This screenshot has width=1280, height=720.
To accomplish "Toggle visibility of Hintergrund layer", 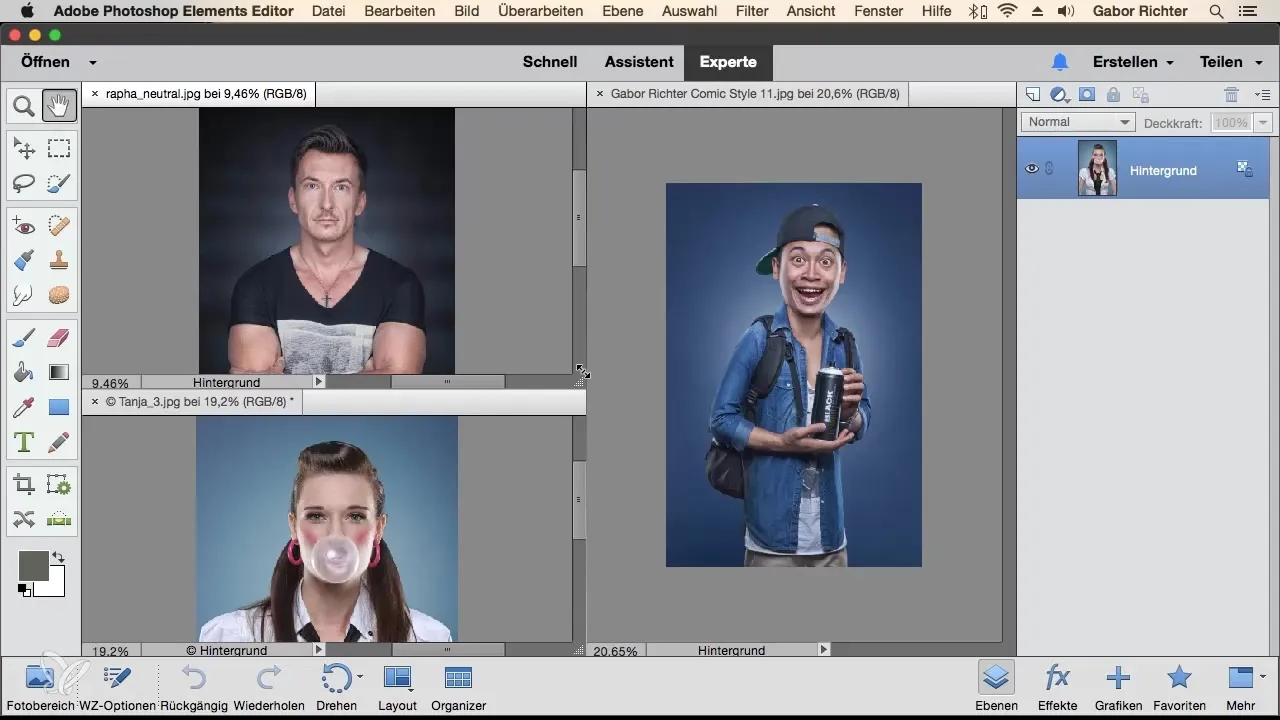I will (x=1032, y=169).
